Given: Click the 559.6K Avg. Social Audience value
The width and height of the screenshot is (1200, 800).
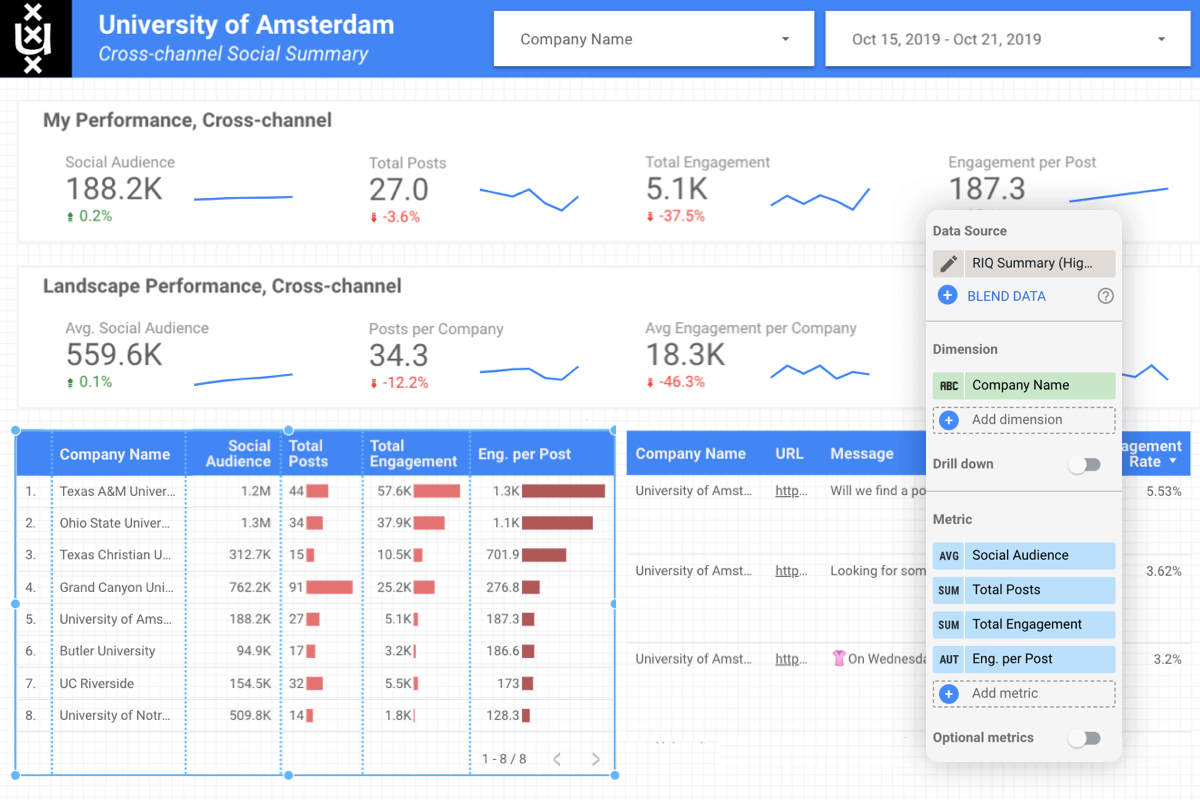Looking at the screenshot, I should click(x=114, y=355).
